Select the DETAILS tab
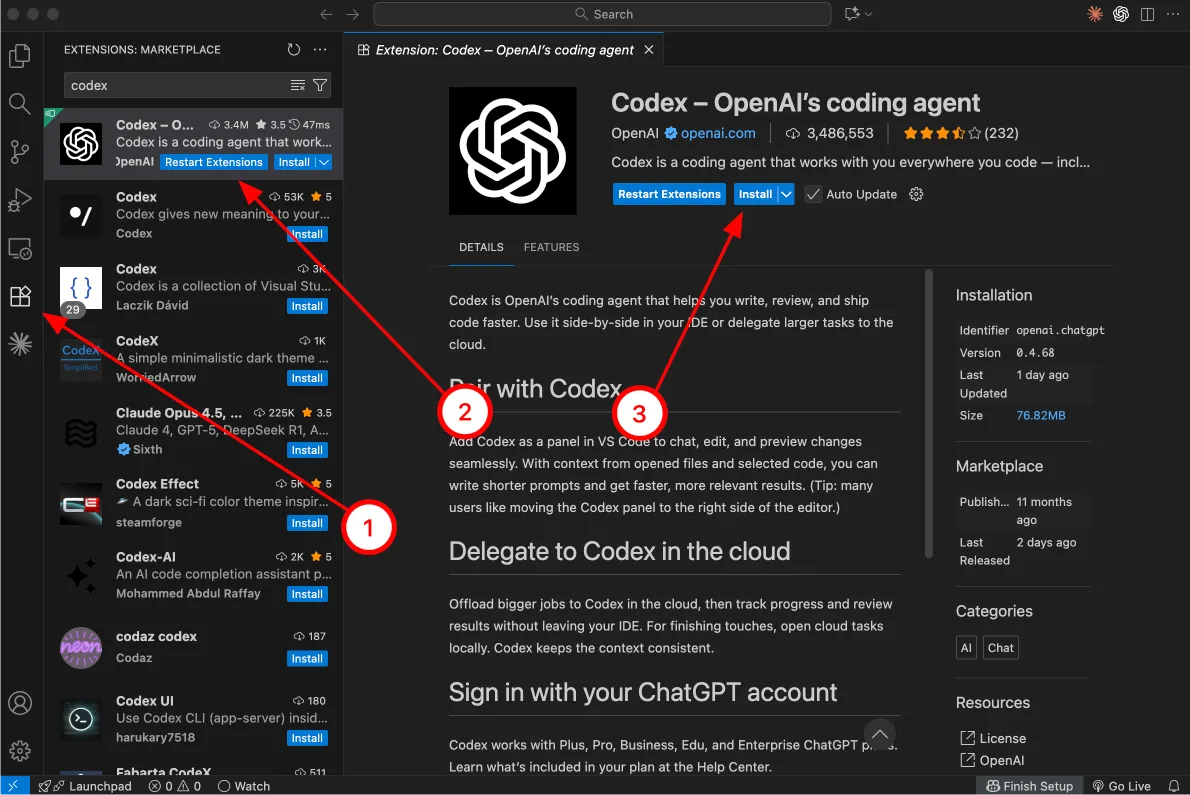Viewport: 1190px width, 795px height. (481, 247)
